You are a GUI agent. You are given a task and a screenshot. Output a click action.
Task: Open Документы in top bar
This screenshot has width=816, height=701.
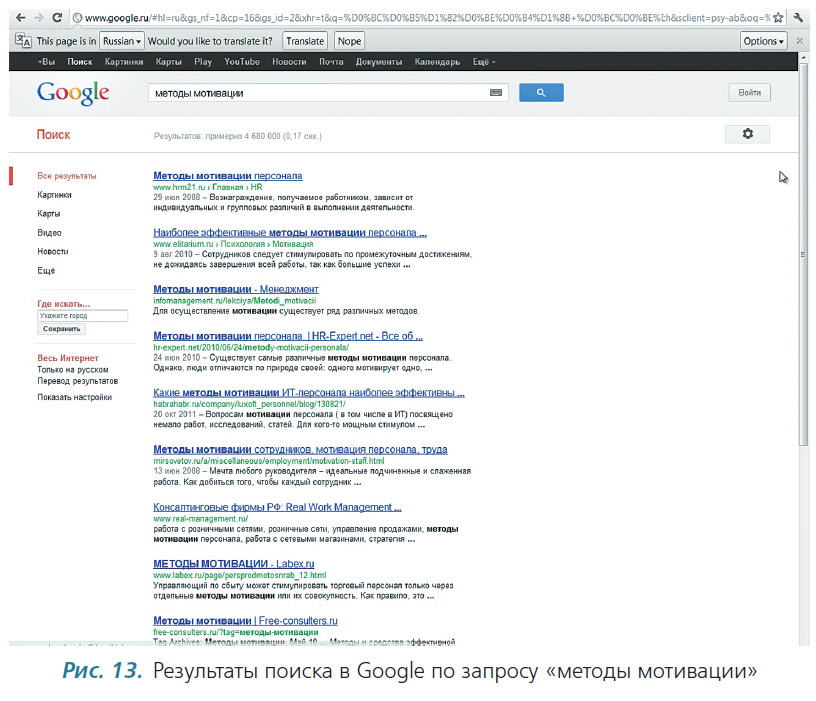379,62
